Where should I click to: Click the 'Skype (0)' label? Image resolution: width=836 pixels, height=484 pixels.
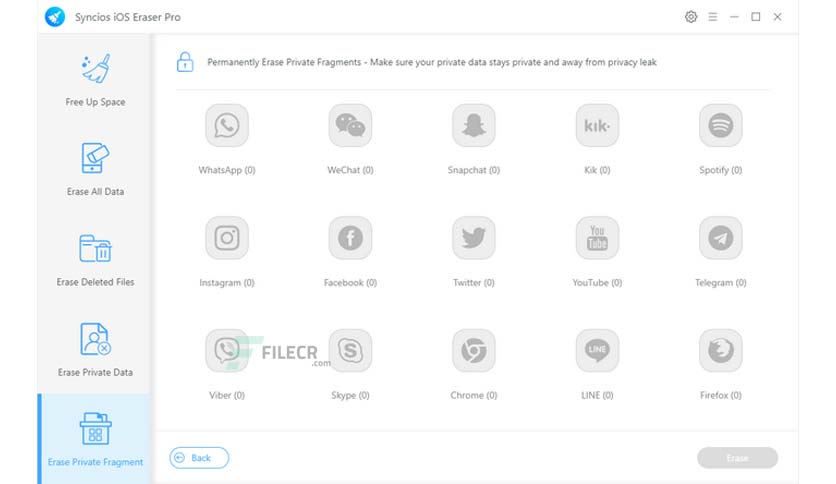click(350, 395)
